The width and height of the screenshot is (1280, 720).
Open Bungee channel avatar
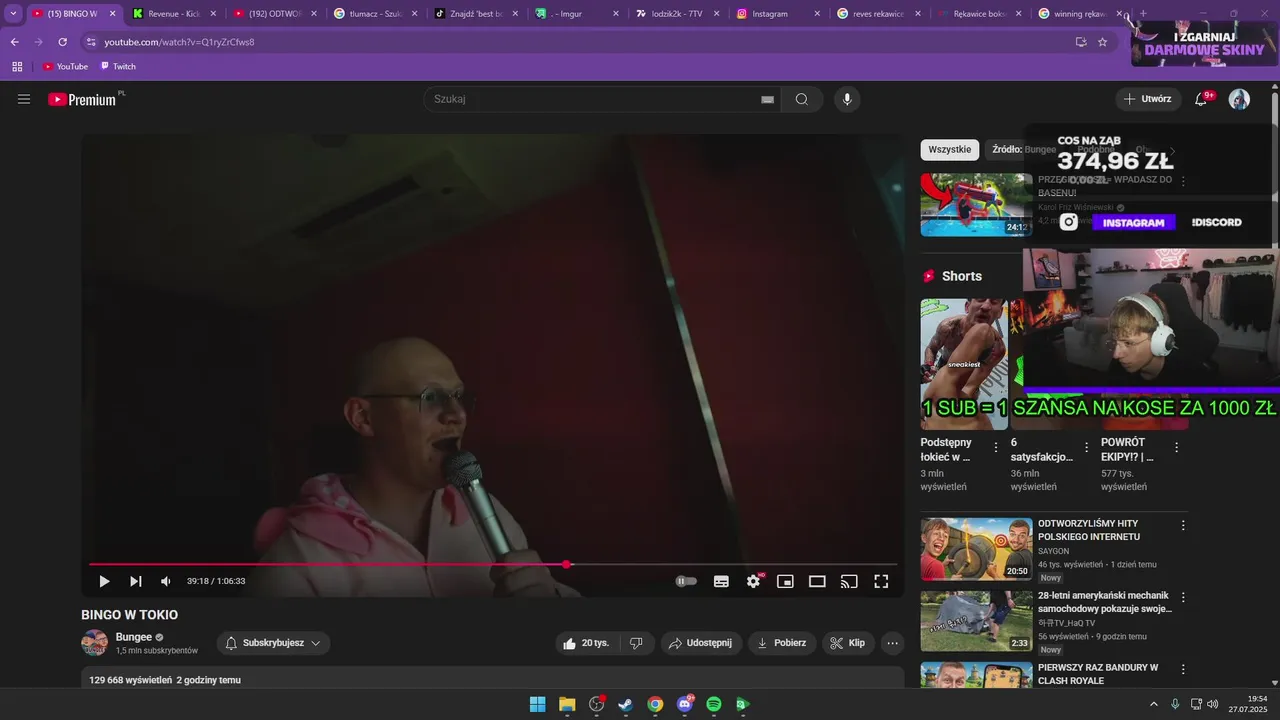click(94, 643)
